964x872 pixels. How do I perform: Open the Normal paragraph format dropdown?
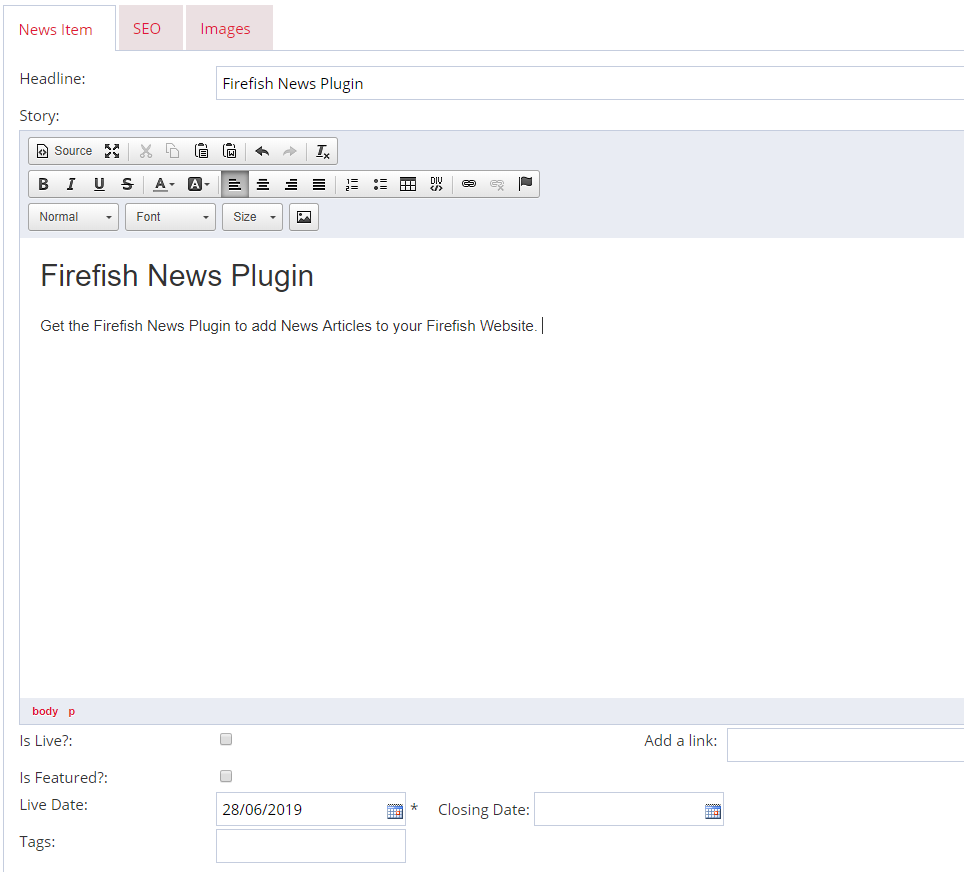pyautogui.click(x=73, y=217)
